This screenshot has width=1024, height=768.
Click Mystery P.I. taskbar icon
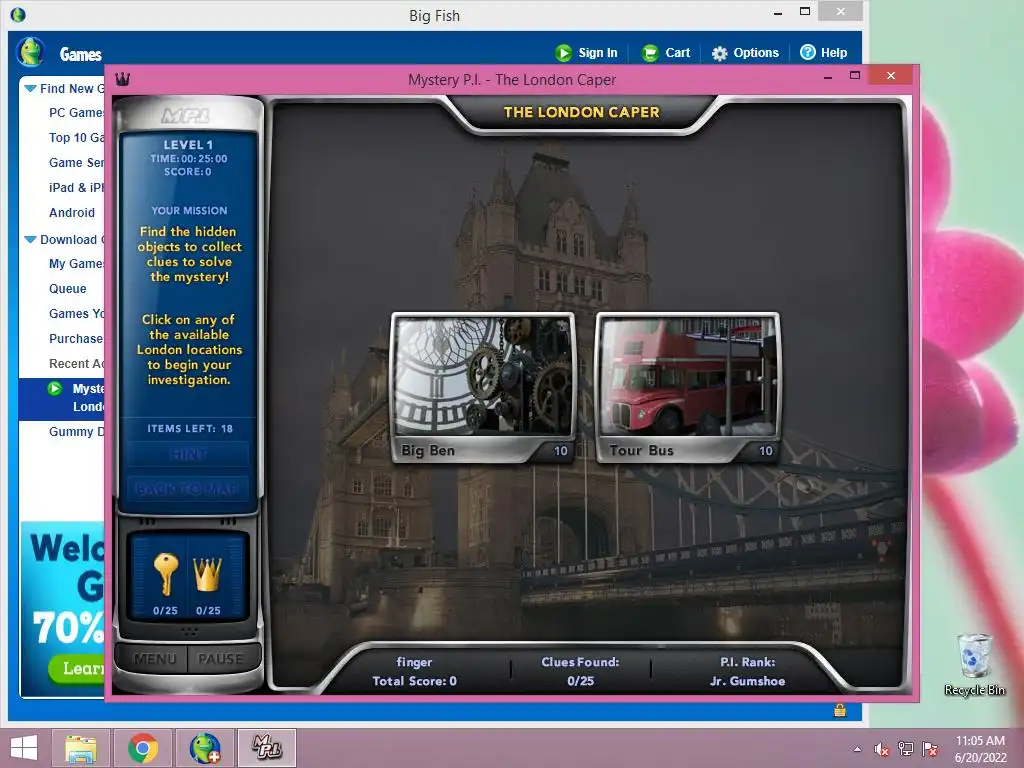click(x=266, y=748)
